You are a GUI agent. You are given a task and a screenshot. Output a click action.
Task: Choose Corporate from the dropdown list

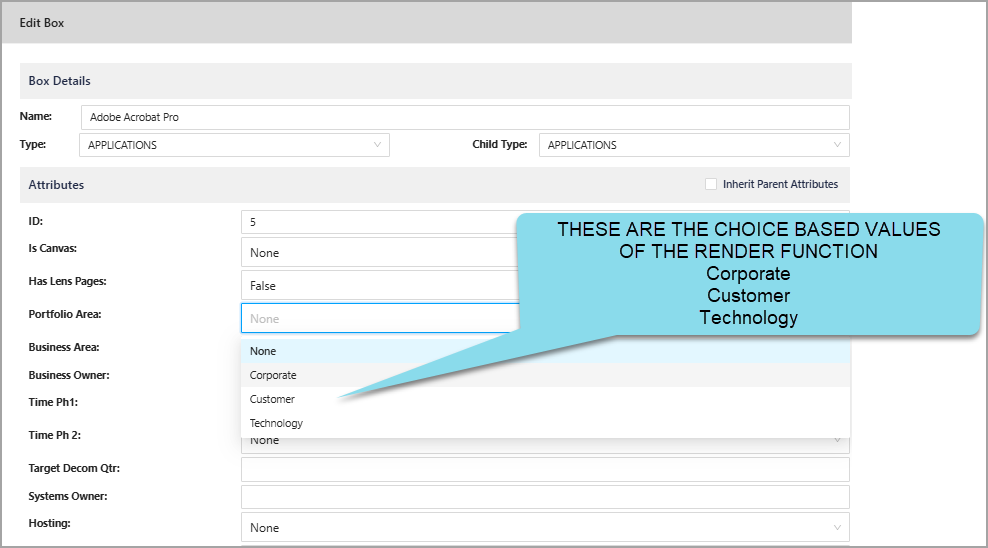(x=545, y=375)
